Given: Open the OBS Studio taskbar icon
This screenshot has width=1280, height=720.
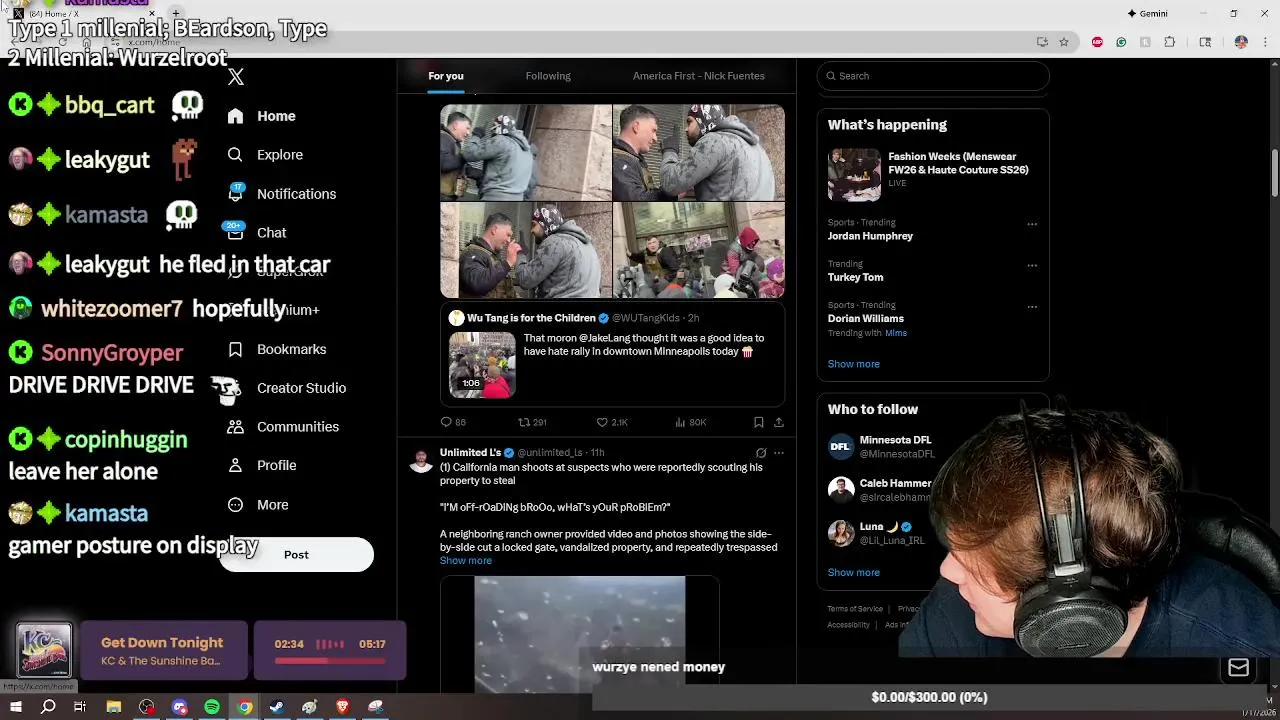Looking at the screenshot, I should (x=147, y=707).
